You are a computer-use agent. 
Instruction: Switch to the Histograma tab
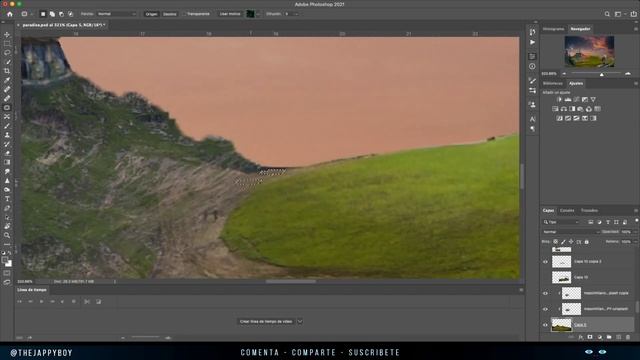(553, 29)
